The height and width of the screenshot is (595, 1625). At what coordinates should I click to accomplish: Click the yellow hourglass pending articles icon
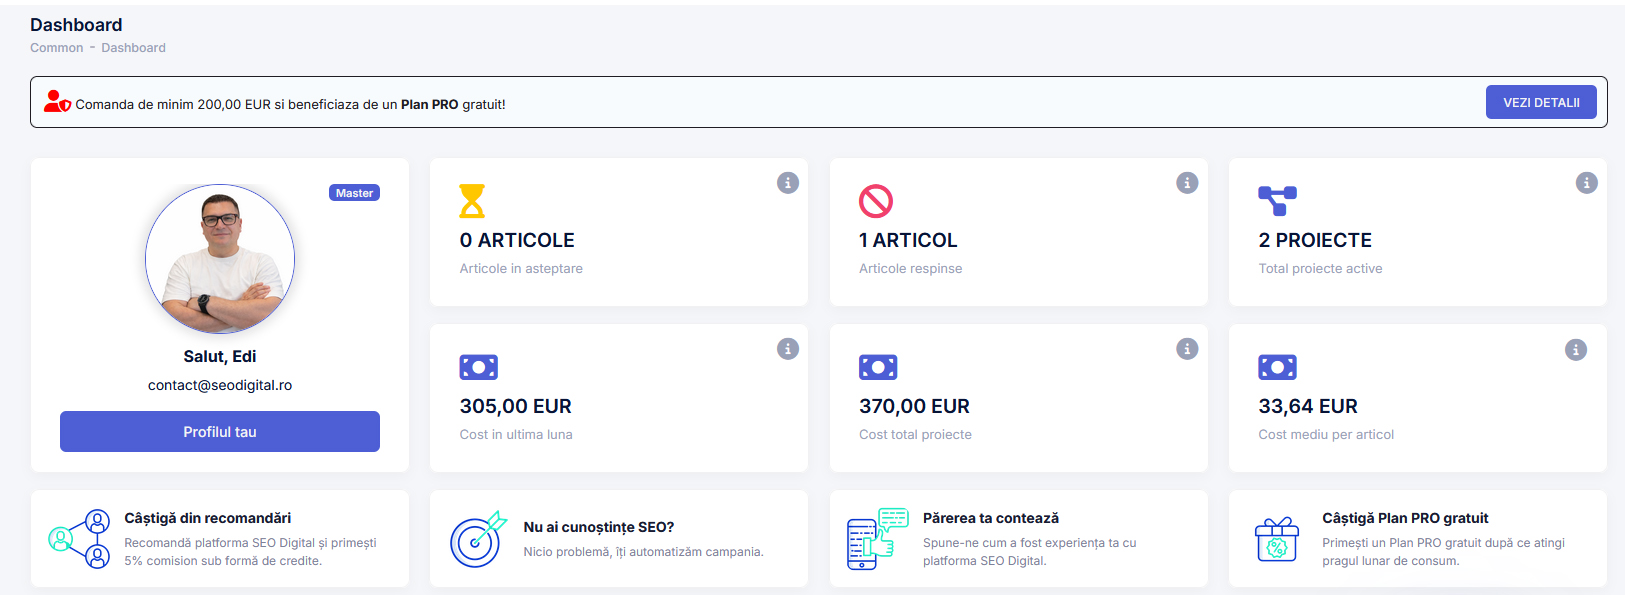[472, 201]
